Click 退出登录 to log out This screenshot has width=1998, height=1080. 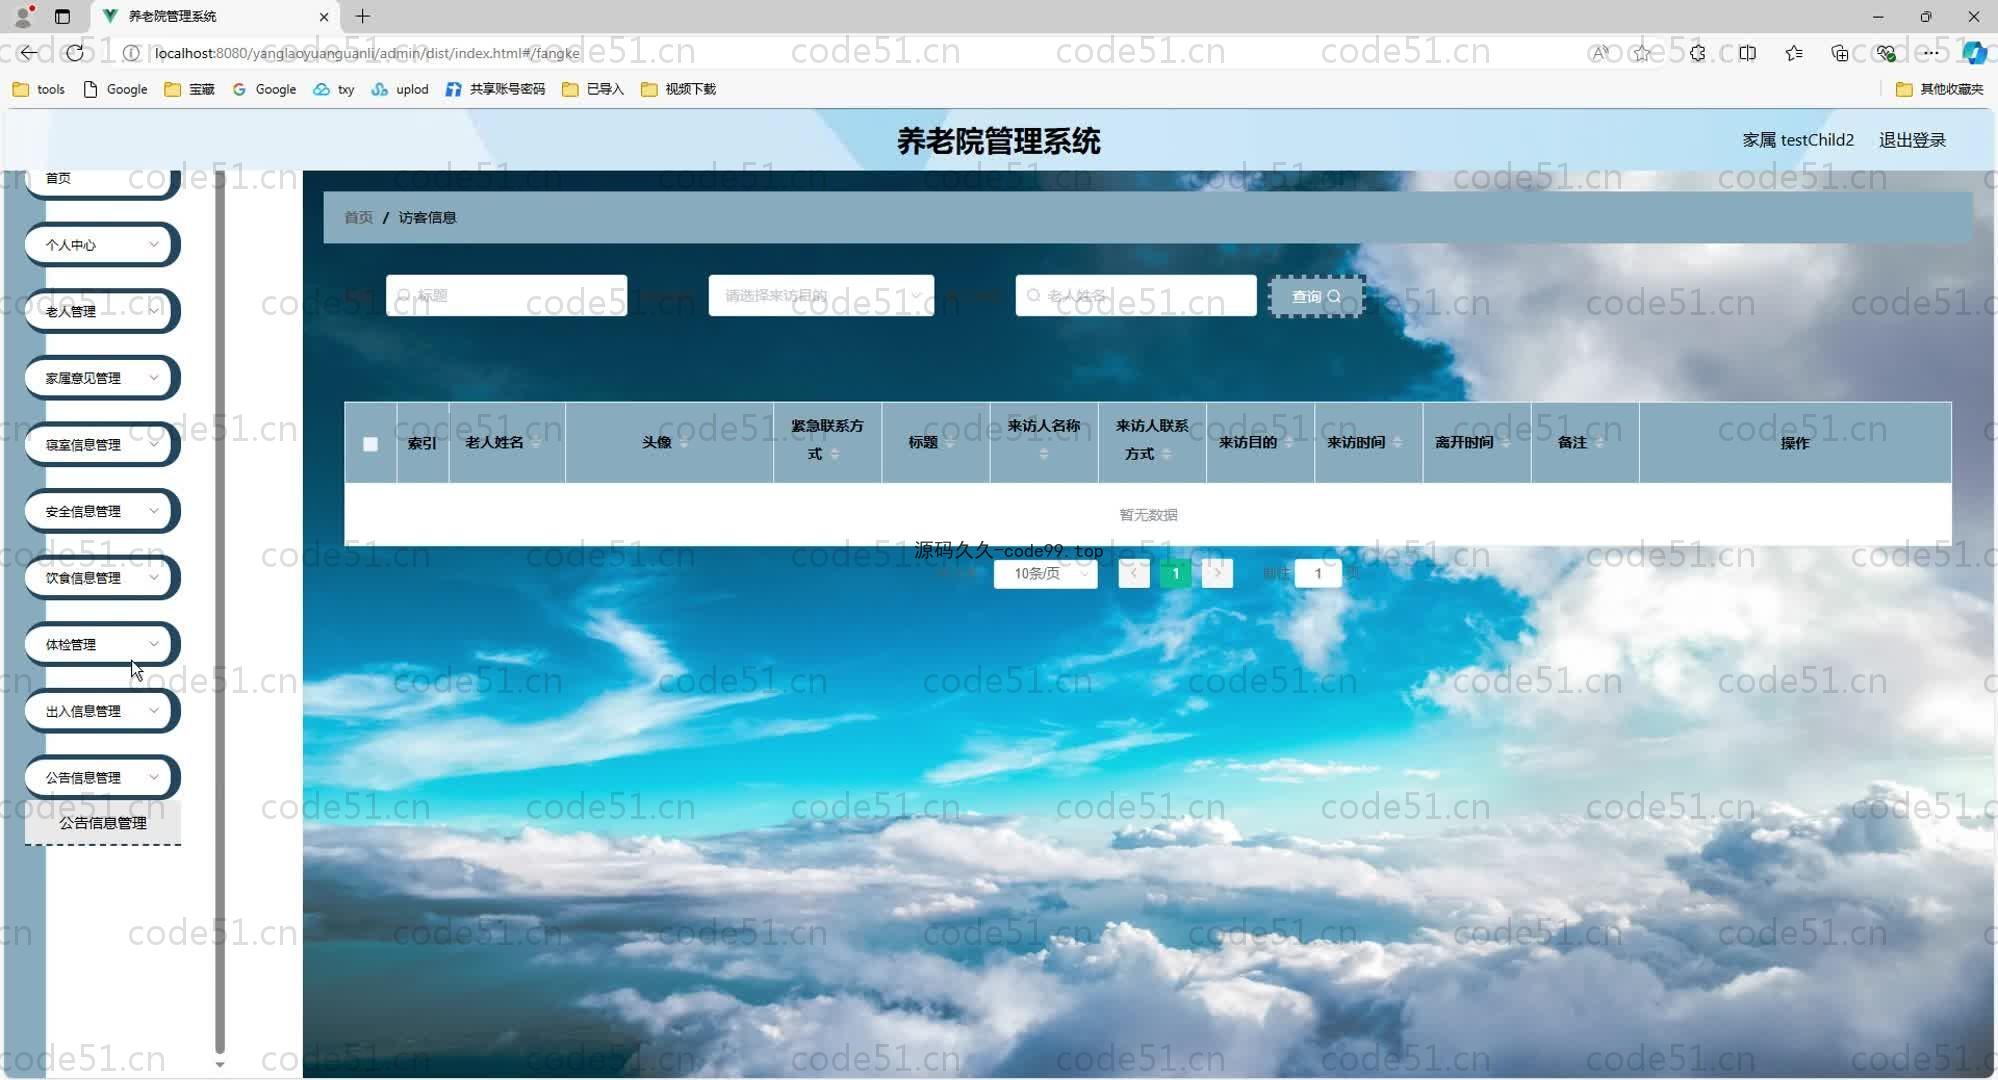[1912, 140]
